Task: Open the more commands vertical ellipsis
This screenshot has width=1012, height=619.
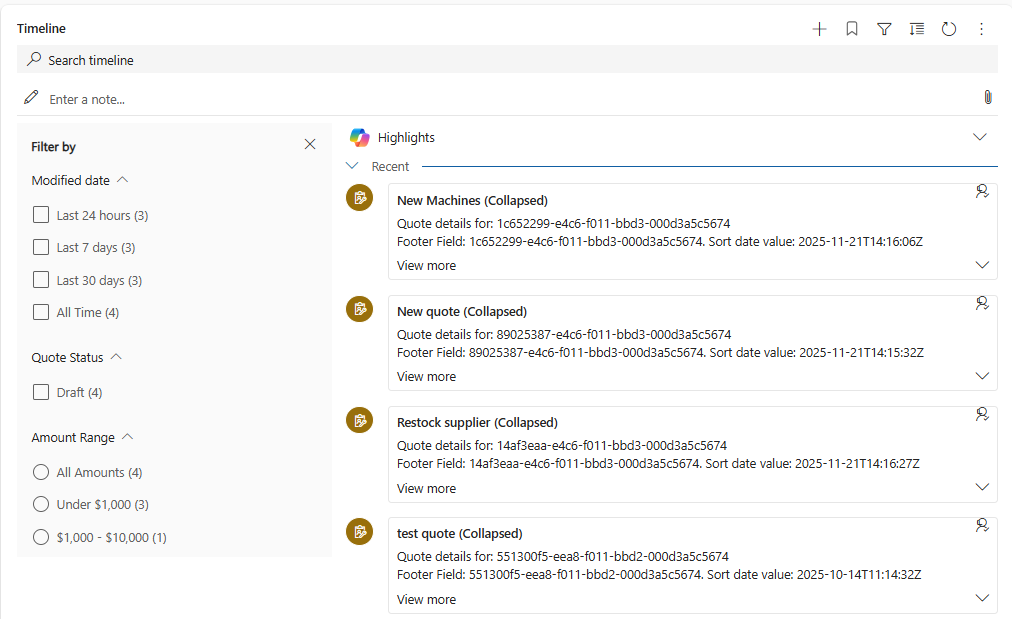Action: click(981, 30)
